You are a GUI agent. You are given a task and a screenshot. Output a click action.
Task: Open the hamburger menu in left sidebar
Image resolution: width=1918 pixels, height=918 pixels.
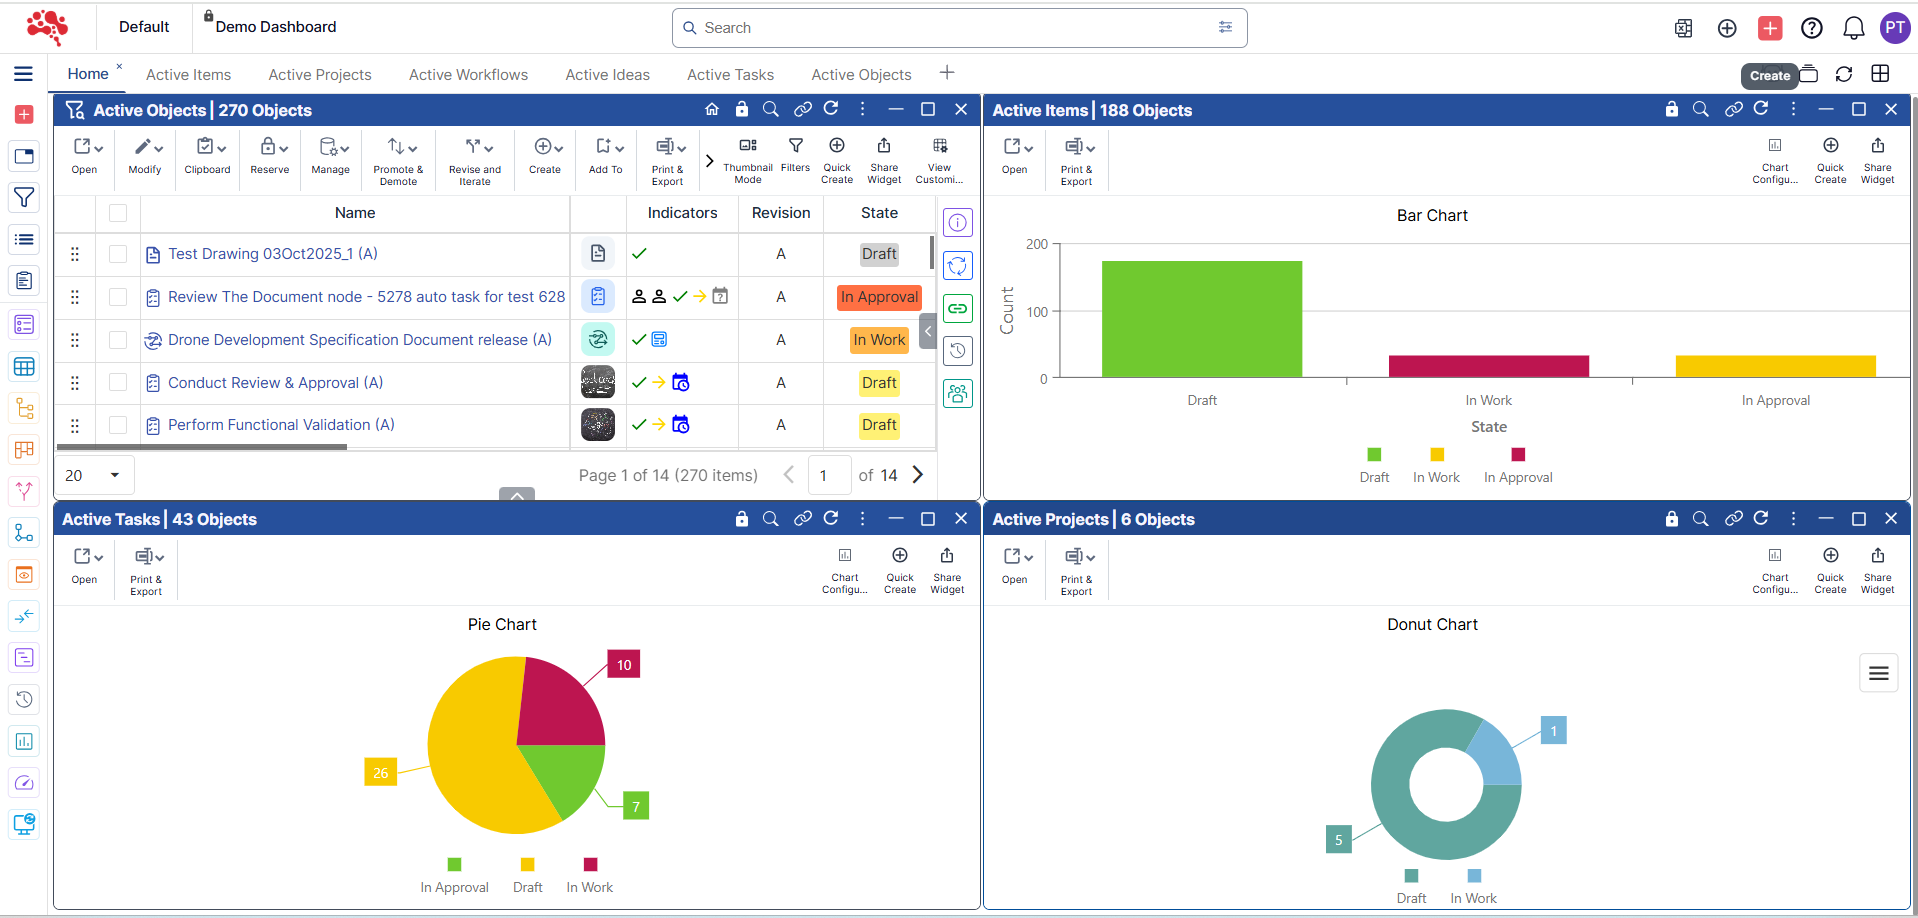click(x=23, y=74)
